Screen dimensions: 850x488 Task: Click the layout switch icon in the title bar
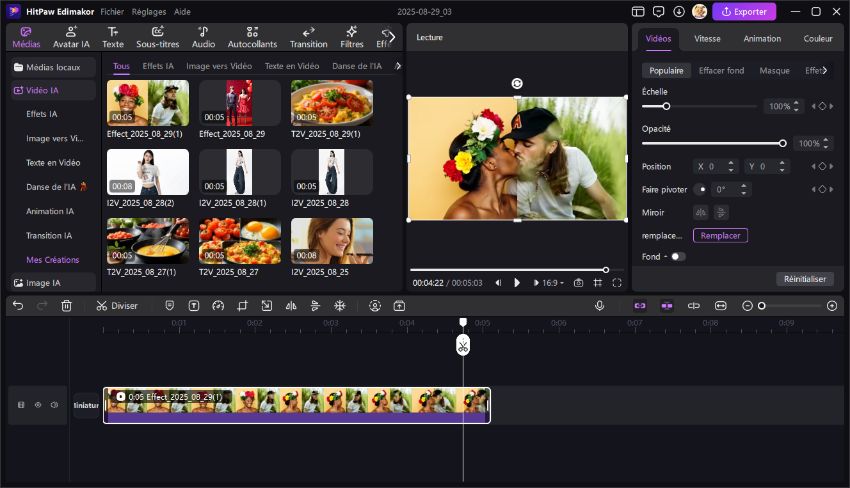(638, 11)
